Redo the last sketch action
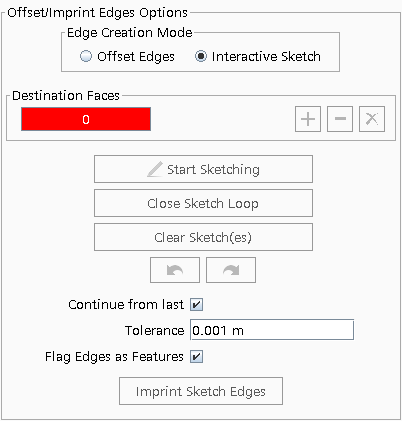 [231, 270]
